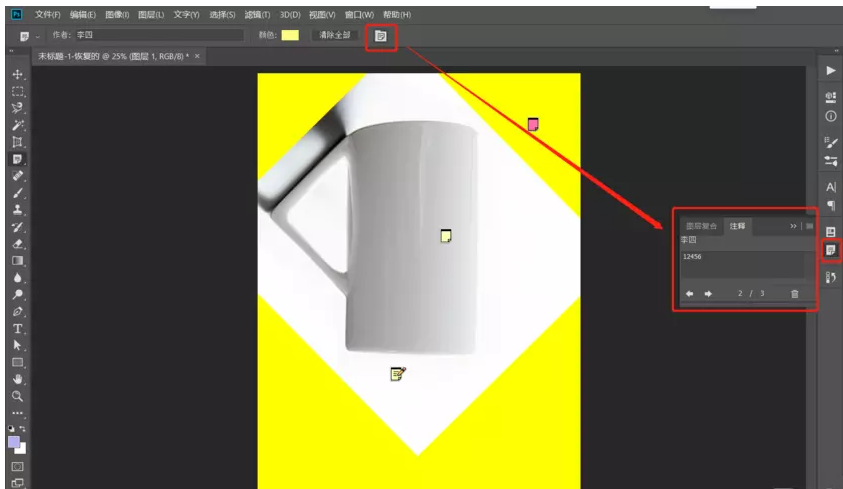
Task: Select the Horizontal Type tool
Action: pyautogui.click(x=17, y=328)
